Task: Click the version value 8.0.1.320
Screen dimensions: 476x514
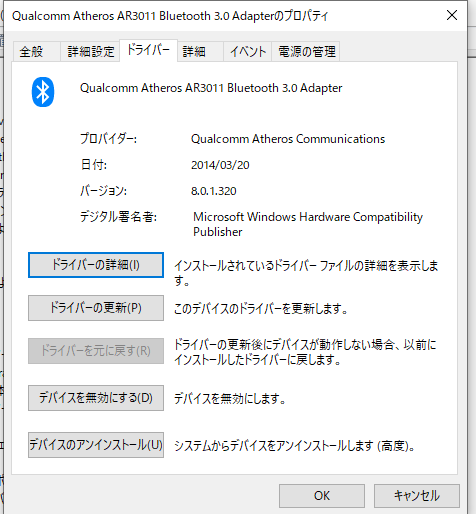Action: (214, 191)
